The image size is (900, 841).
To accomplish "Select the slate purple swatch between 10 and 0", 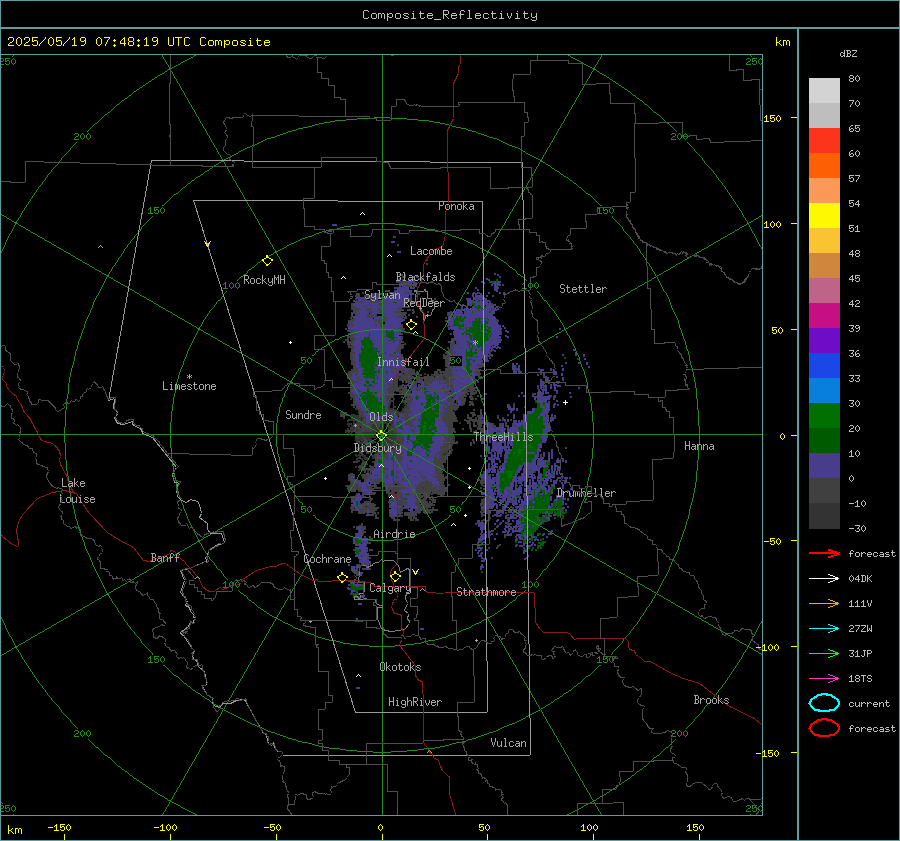I will (x=824, y=466).
